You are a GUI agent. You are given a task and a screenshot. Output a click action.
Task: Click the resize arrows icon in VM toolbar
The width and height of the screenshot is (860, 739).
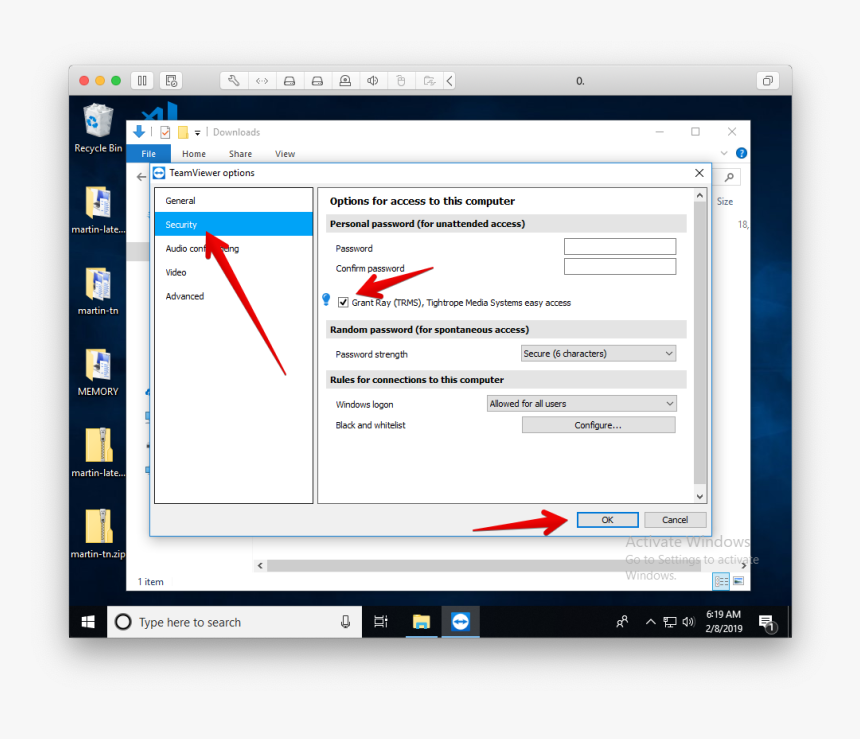click(262, 81)
